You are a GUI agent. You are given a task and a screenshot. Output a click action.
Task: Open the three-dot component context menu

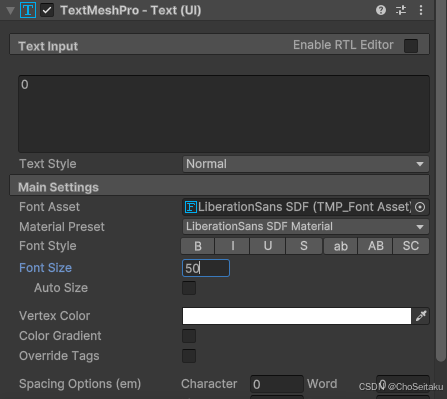(421, 10)
